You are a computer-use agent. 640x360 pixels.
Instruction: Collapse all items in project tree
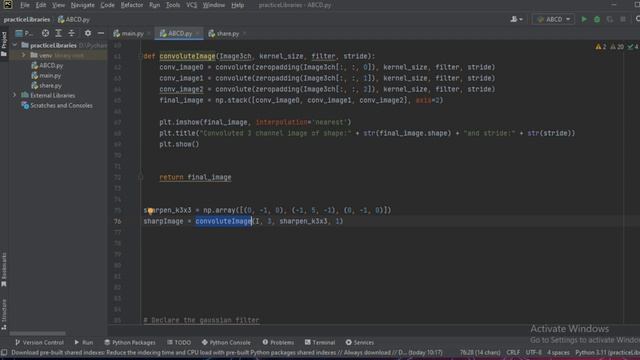coord(72,33)
